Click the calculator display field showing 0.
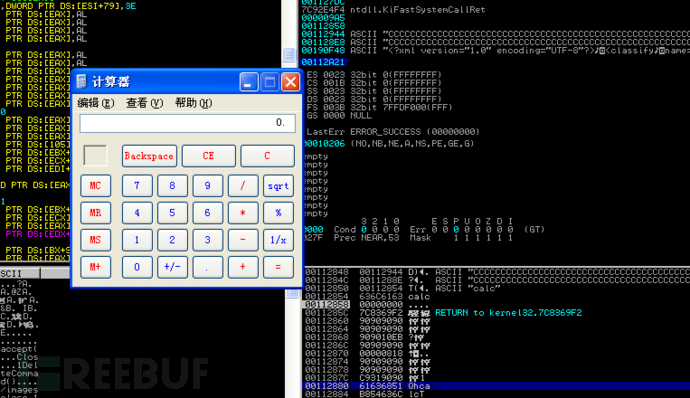The image size is (690, 398). [187, 123]
